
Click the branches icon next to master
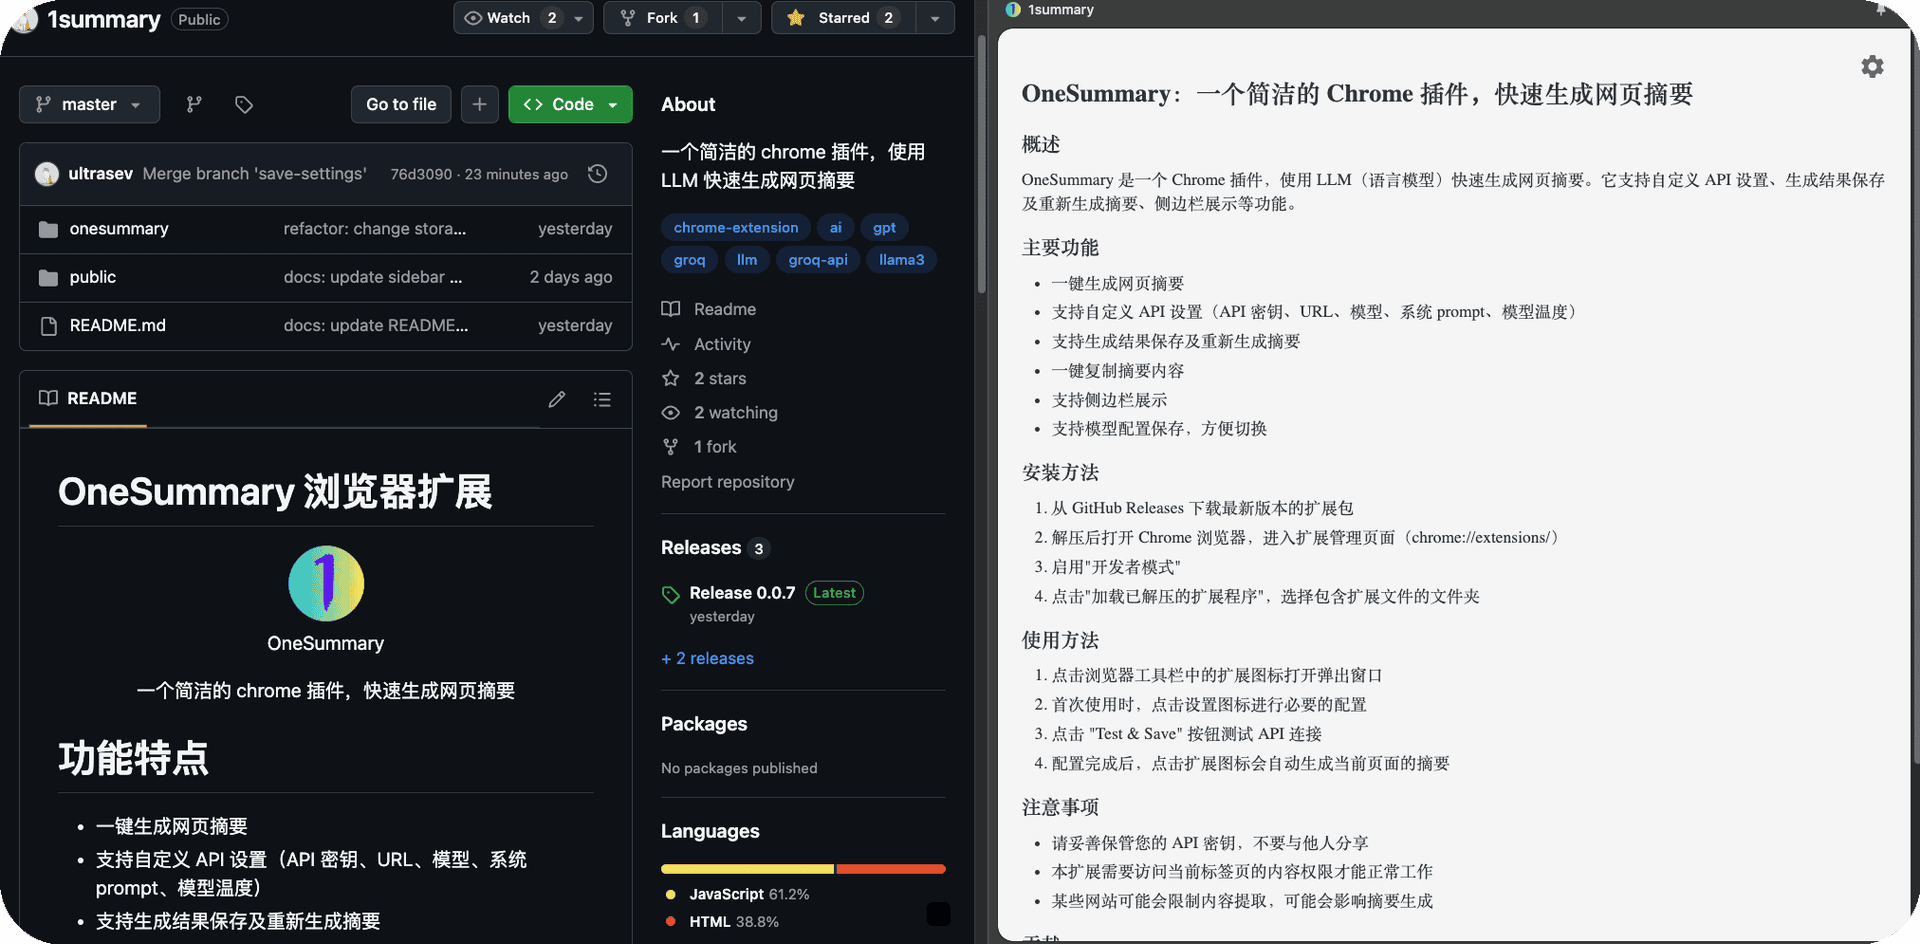tap(194, 104)
